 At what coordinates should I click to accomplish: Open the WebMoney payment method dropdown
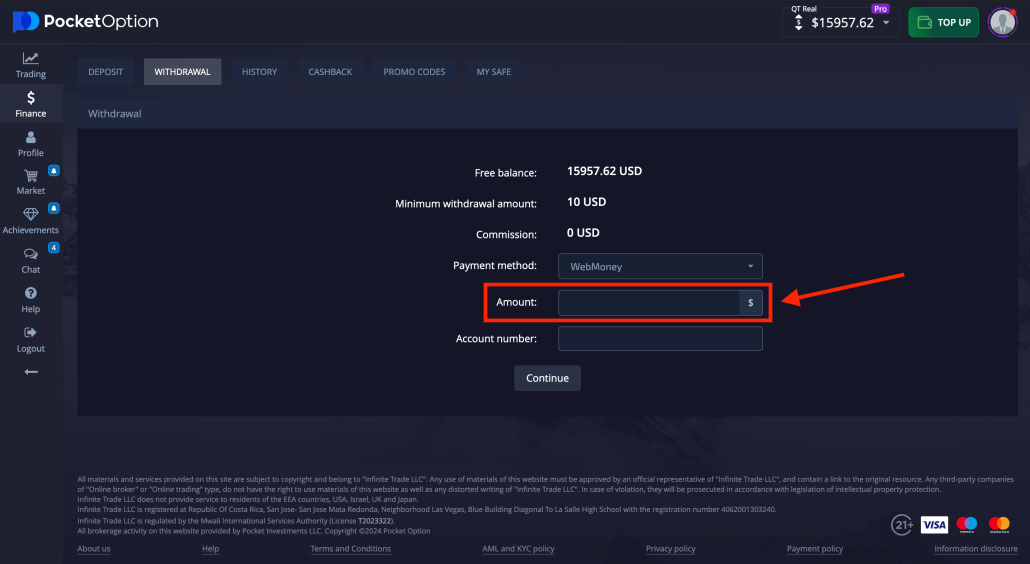660,266
